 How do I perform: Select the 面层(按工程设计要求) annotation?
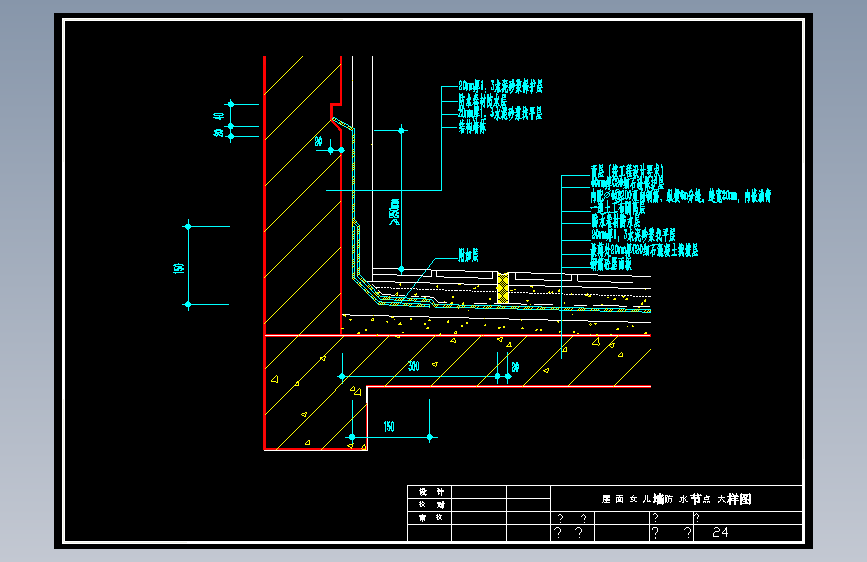tap(627, 170)
